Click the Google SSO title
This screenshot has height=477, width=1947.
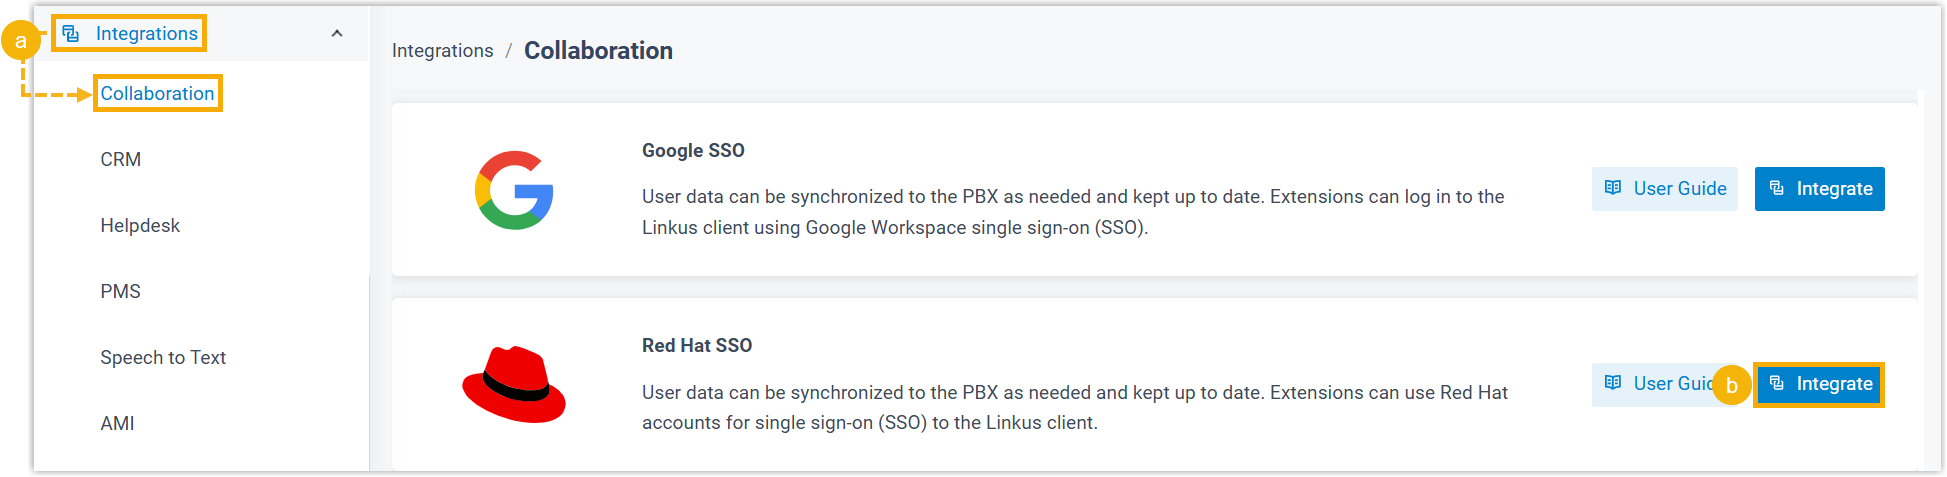point(693,151)
